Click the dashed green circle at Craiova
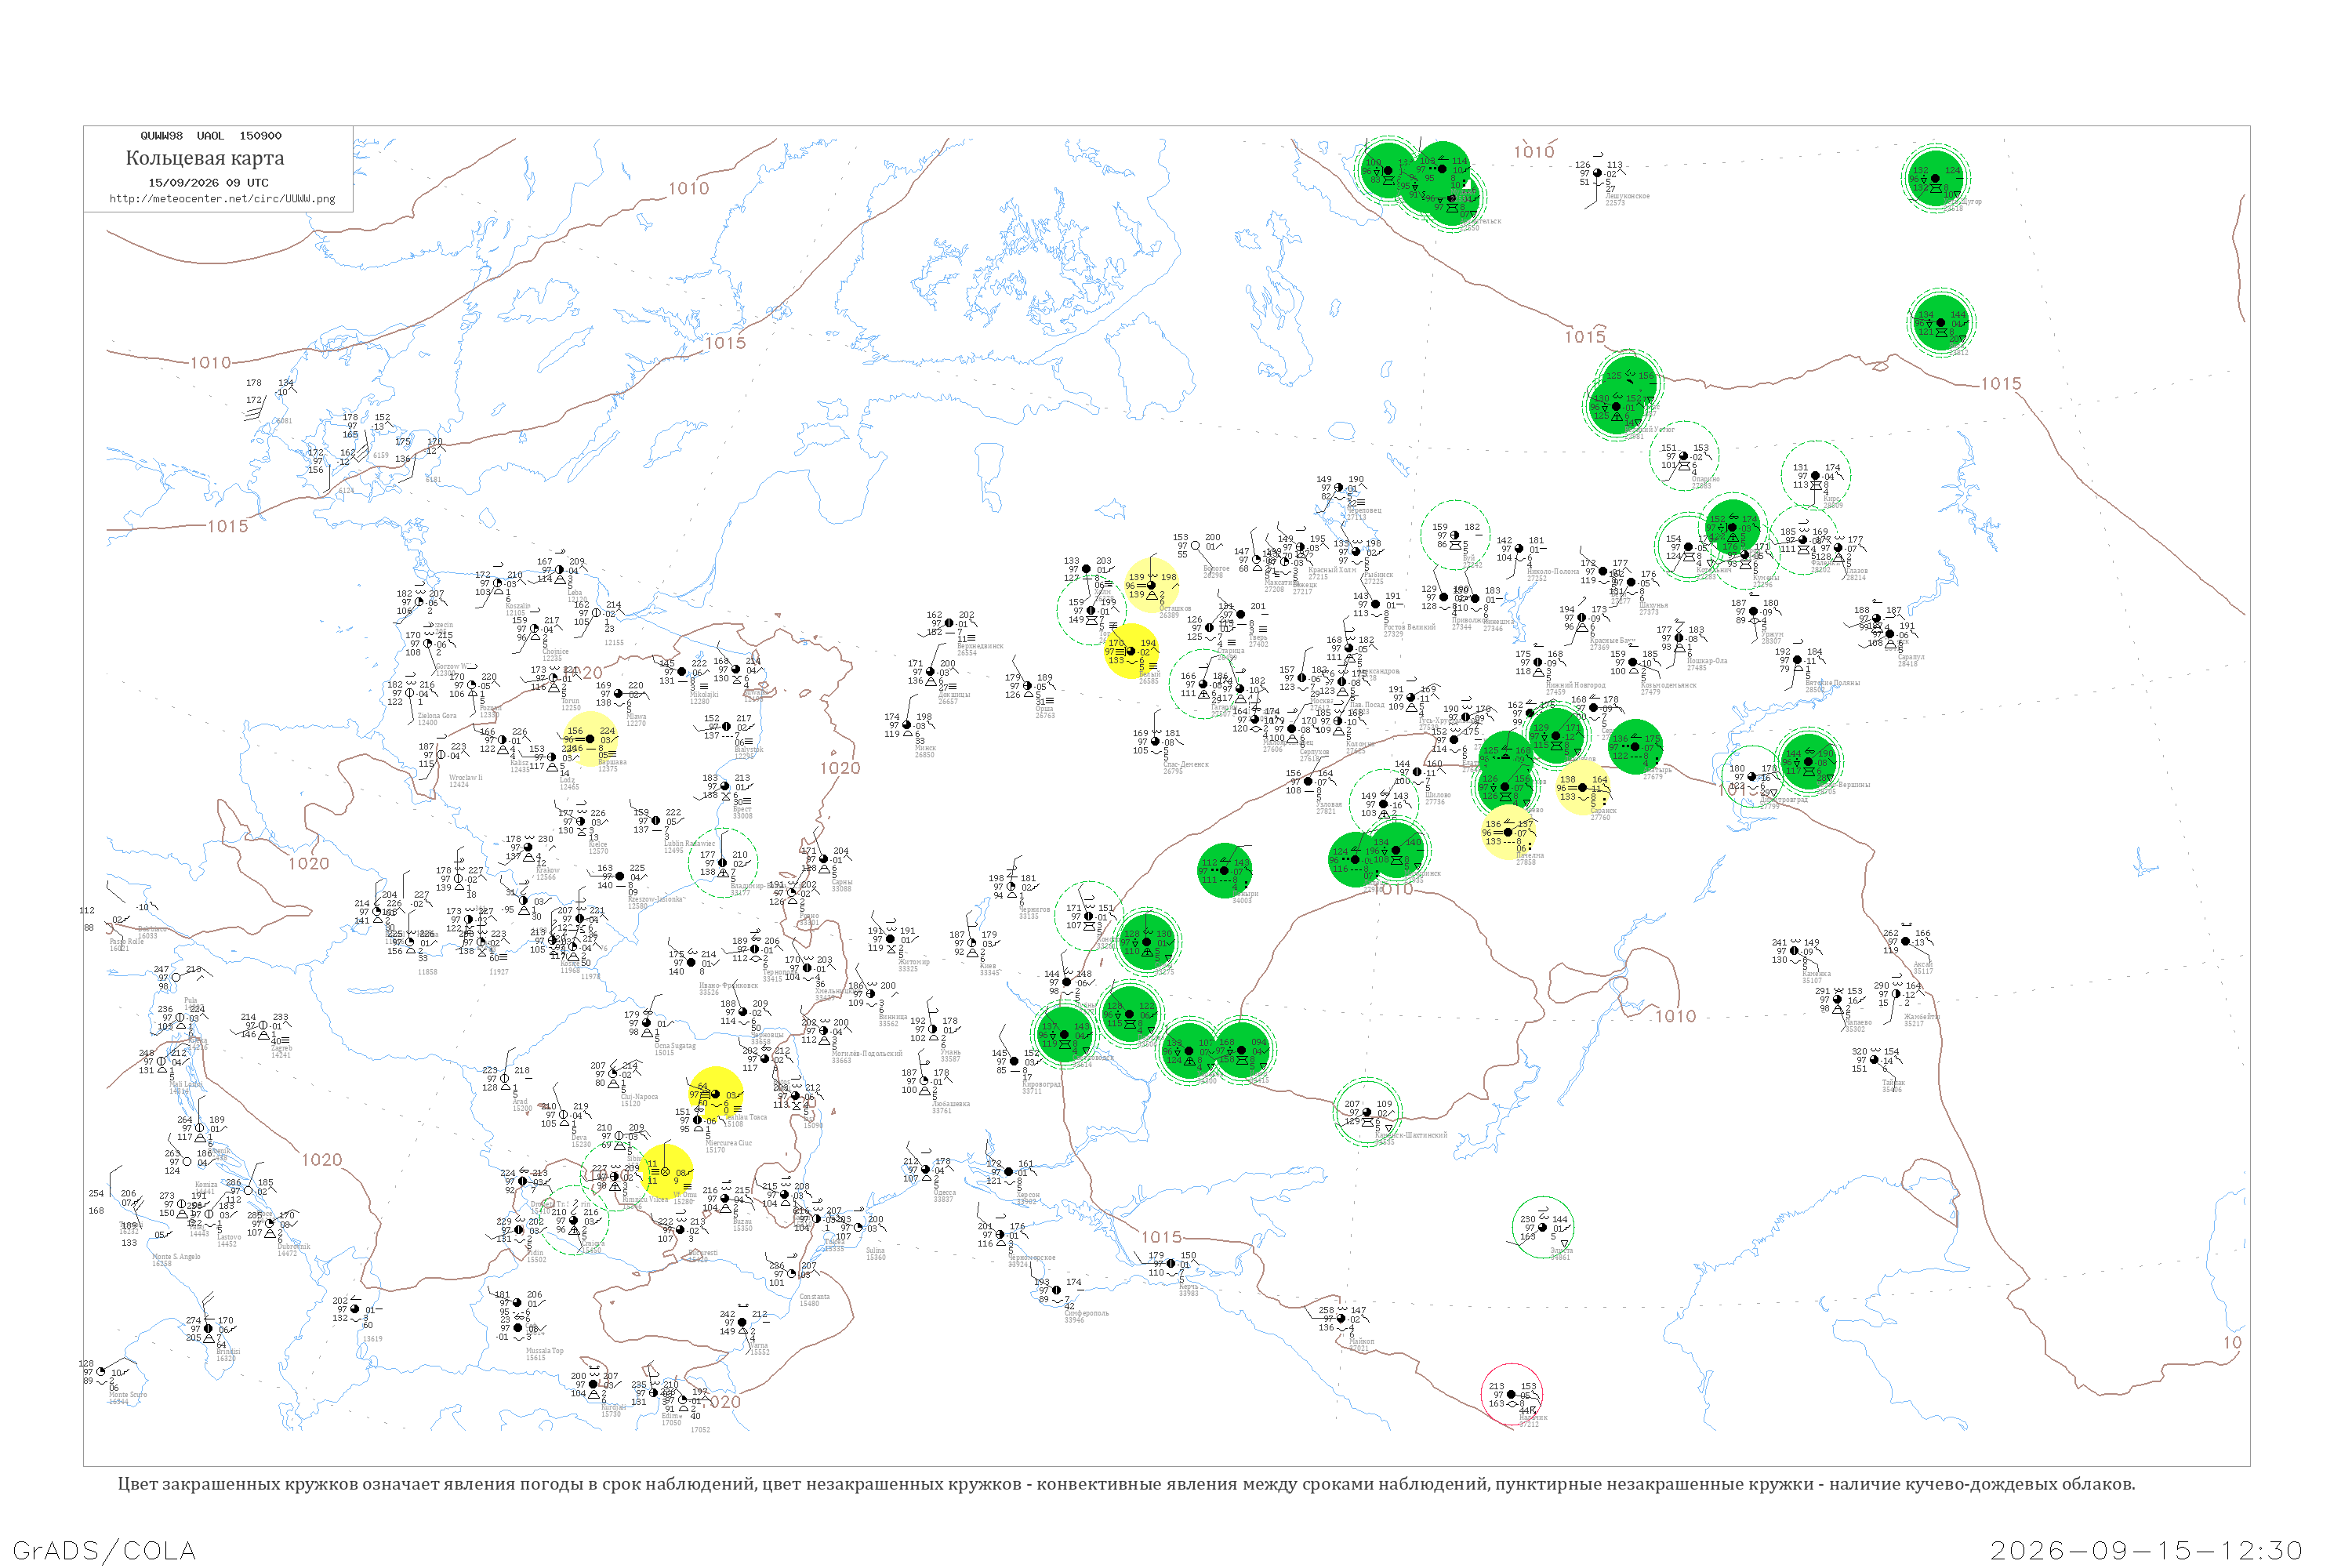Screen dimensions: 2352x1568 [x=573, y=1220]
